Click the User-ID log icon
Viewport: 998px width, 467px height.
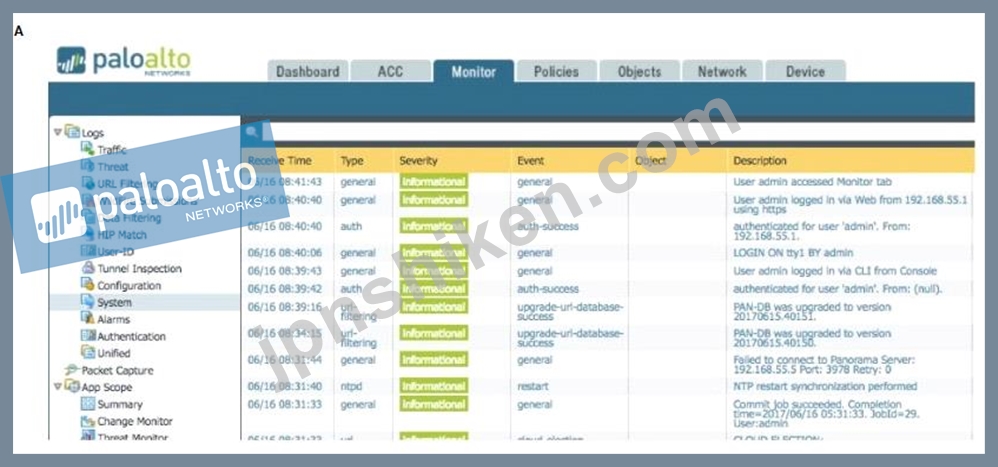pyautogui.click(x=88, y=251)
